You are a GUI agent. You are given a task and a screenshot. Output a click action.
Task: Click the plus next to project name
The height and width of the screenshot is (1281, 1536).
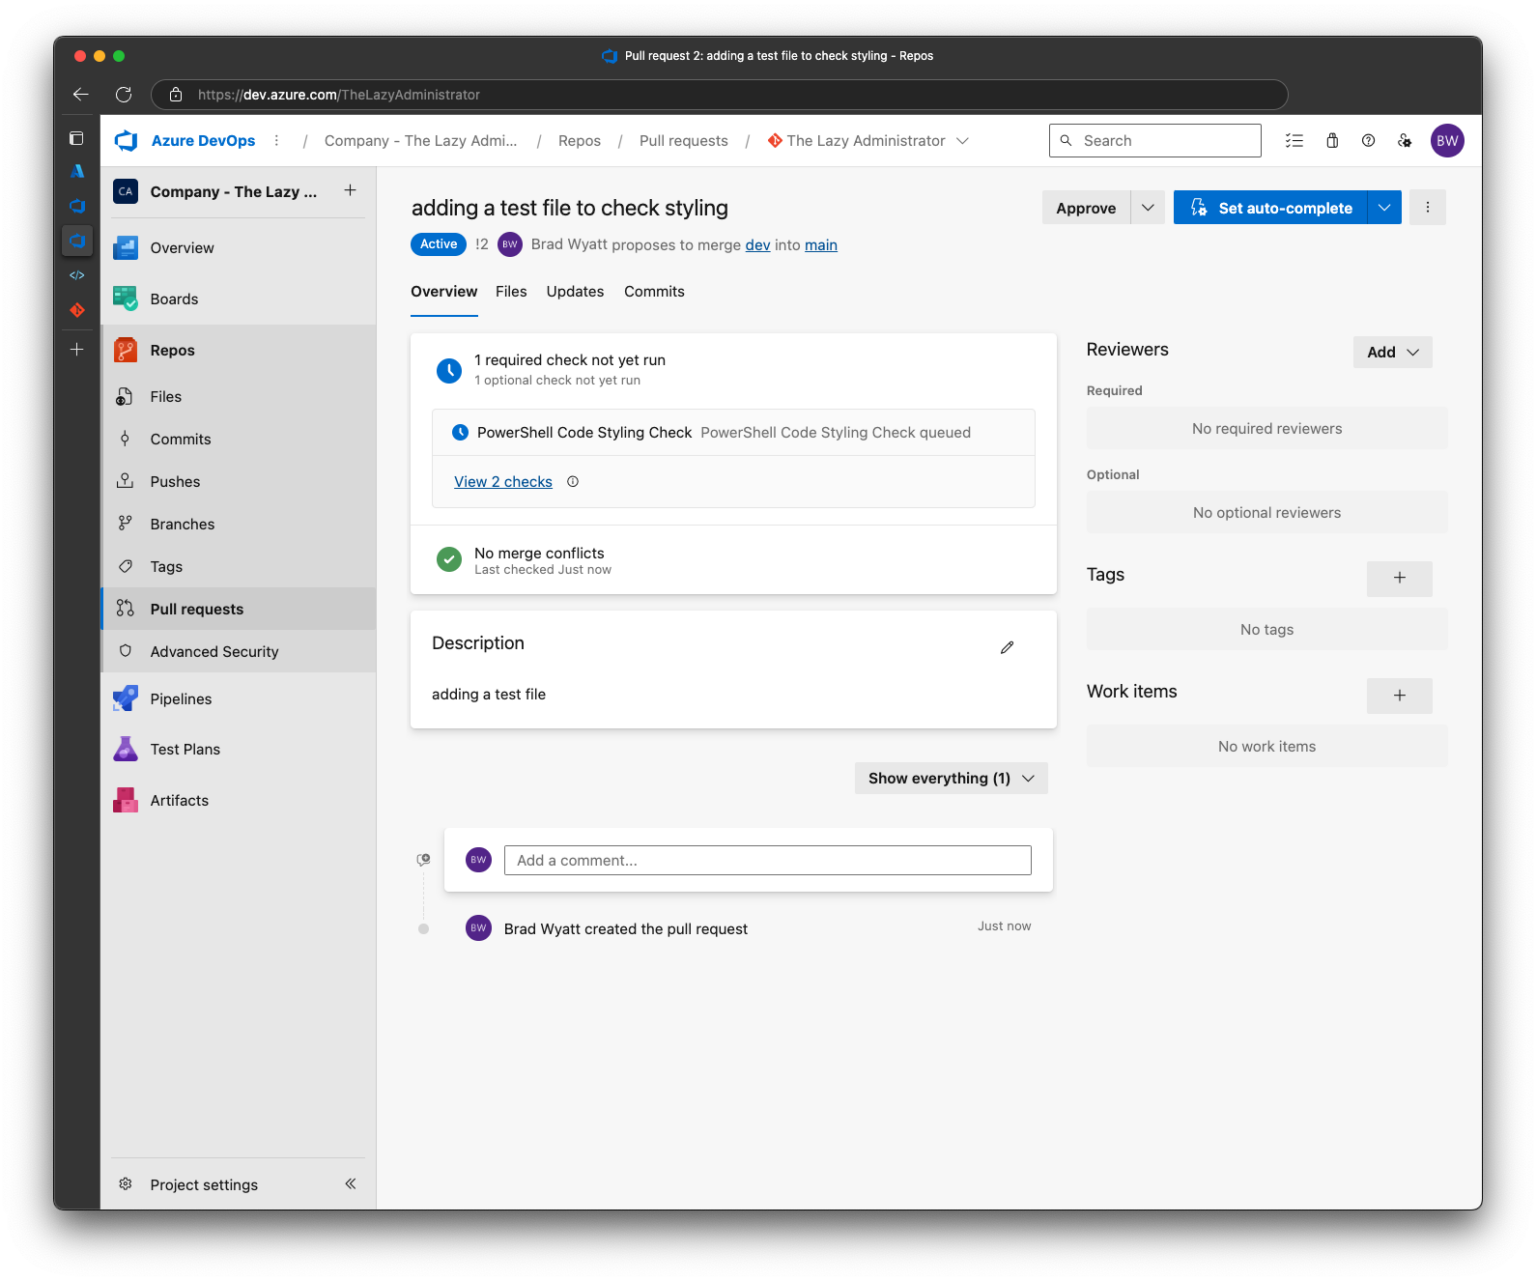350,190
